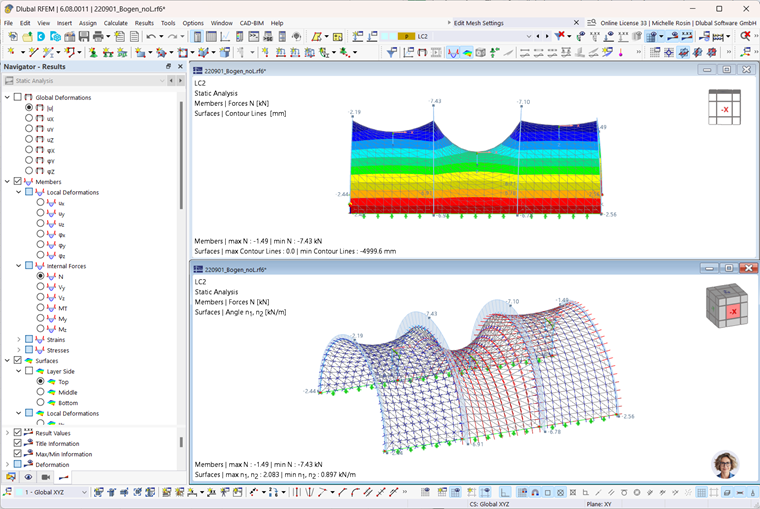Expand the Stresses tree node

tap(18, 350)
